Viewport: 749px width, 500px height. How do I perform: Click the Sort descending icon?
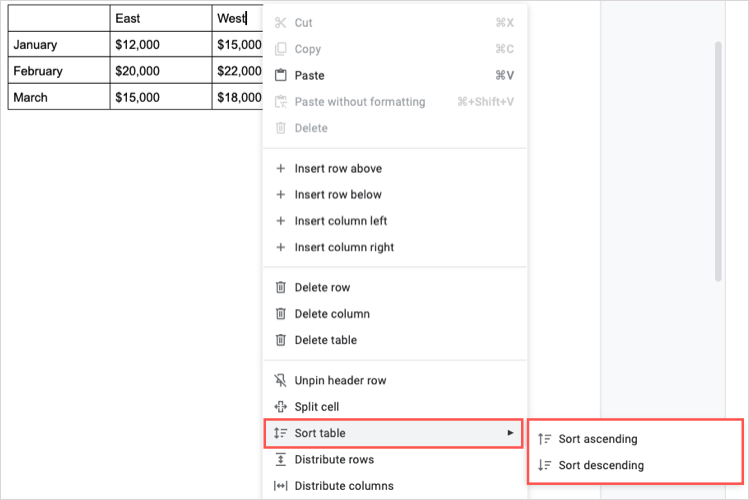544,465
